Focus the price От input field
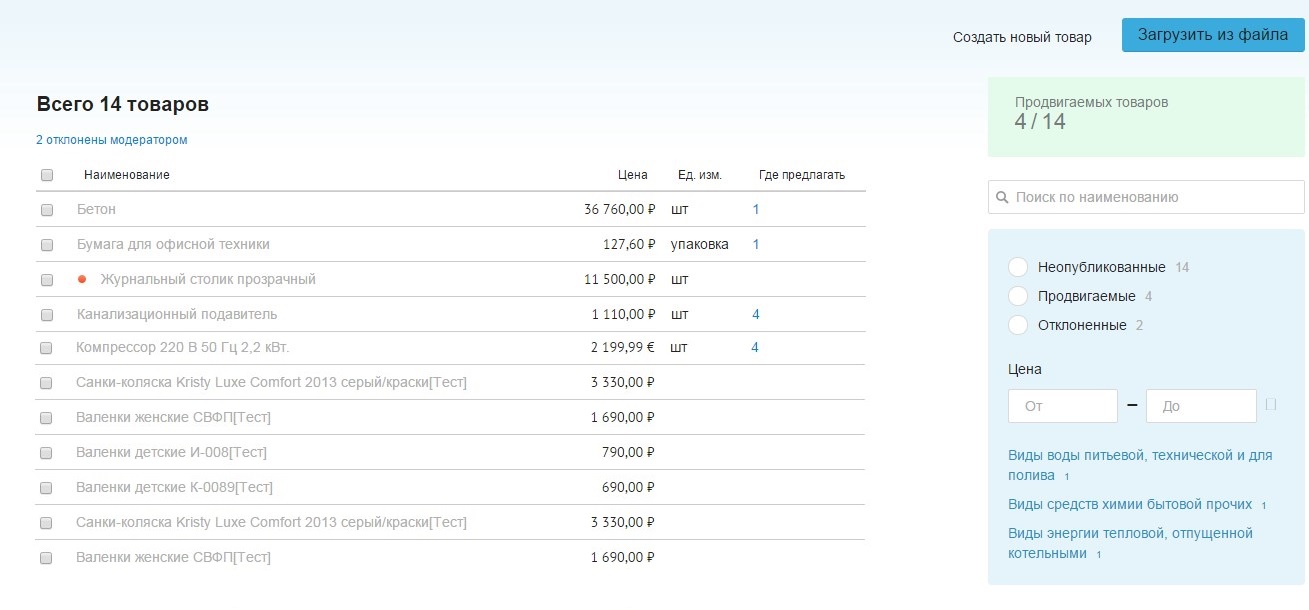The height and width of the screenshot is (610, 1309). point(1063,406)
